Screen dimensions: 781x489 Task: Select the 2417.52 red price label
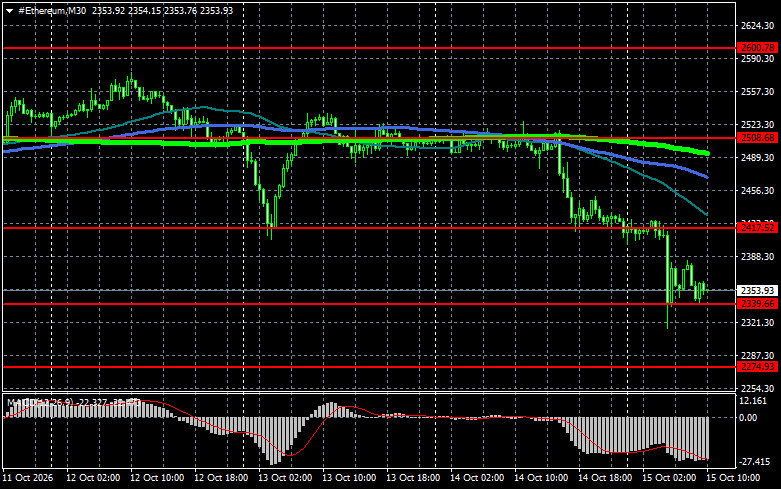click(x=758, y=228)
